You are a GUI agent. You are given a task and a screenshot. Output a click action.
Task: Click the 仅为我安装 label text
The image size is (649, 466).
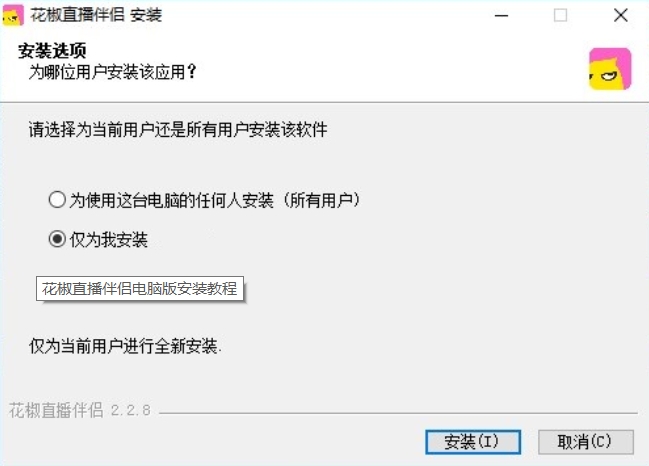(x=108, y=240)
